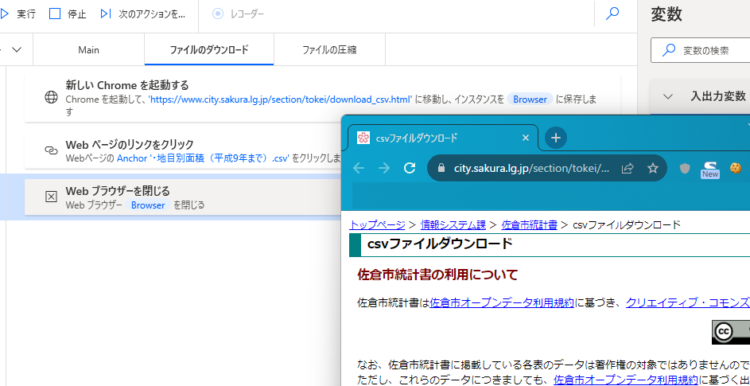750x386 pixels.
Task: Click the Browser variable chip in the close browser action
Action: [148, 205]
